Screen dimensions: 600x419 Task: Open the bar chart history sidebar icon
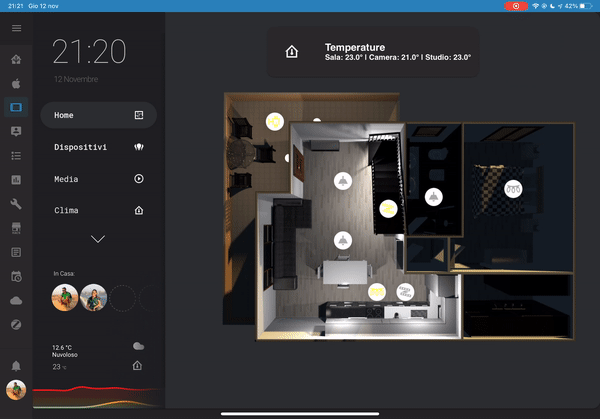(x=16, y=180)
